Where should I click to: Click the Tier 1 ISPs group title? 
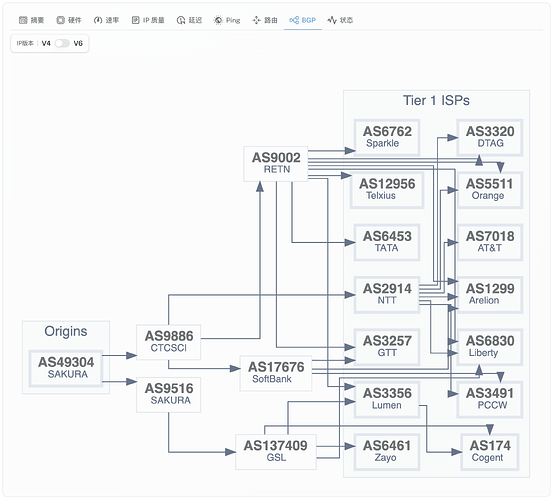pyautogui.click(x=436, y=100)
